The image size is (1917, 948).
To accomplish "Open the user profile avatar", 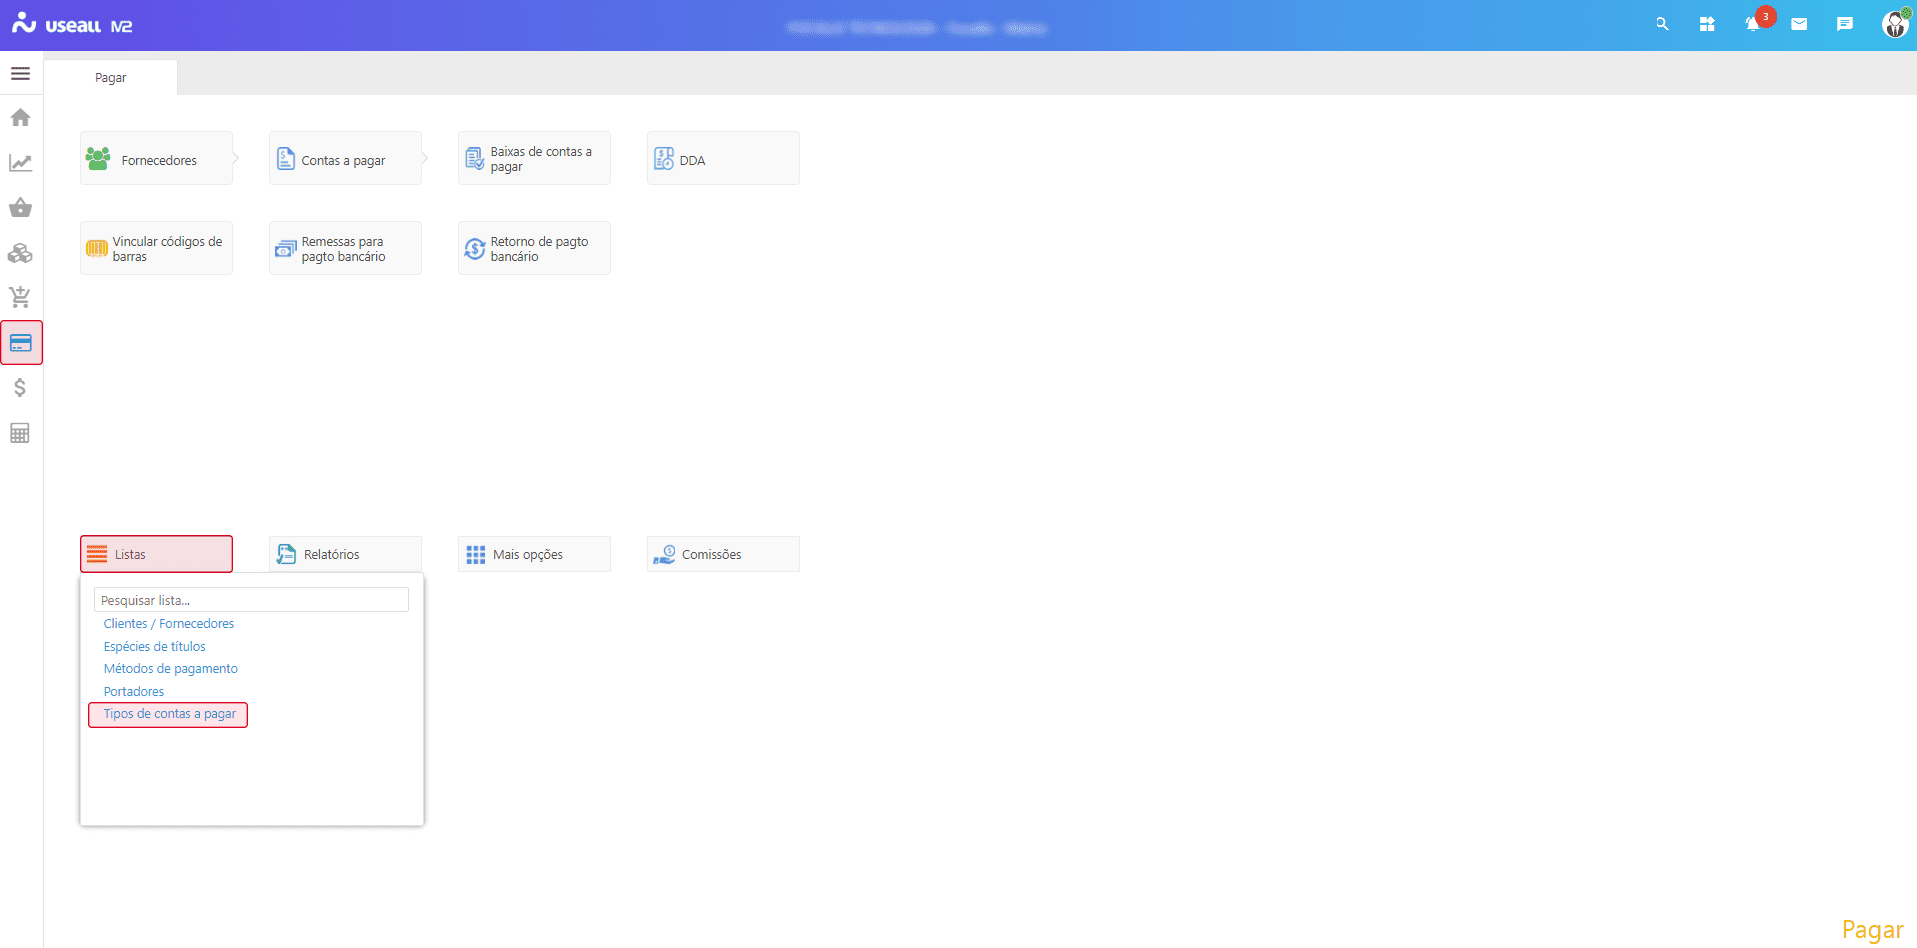I will pyautogui.click(x=1894, y=25).
